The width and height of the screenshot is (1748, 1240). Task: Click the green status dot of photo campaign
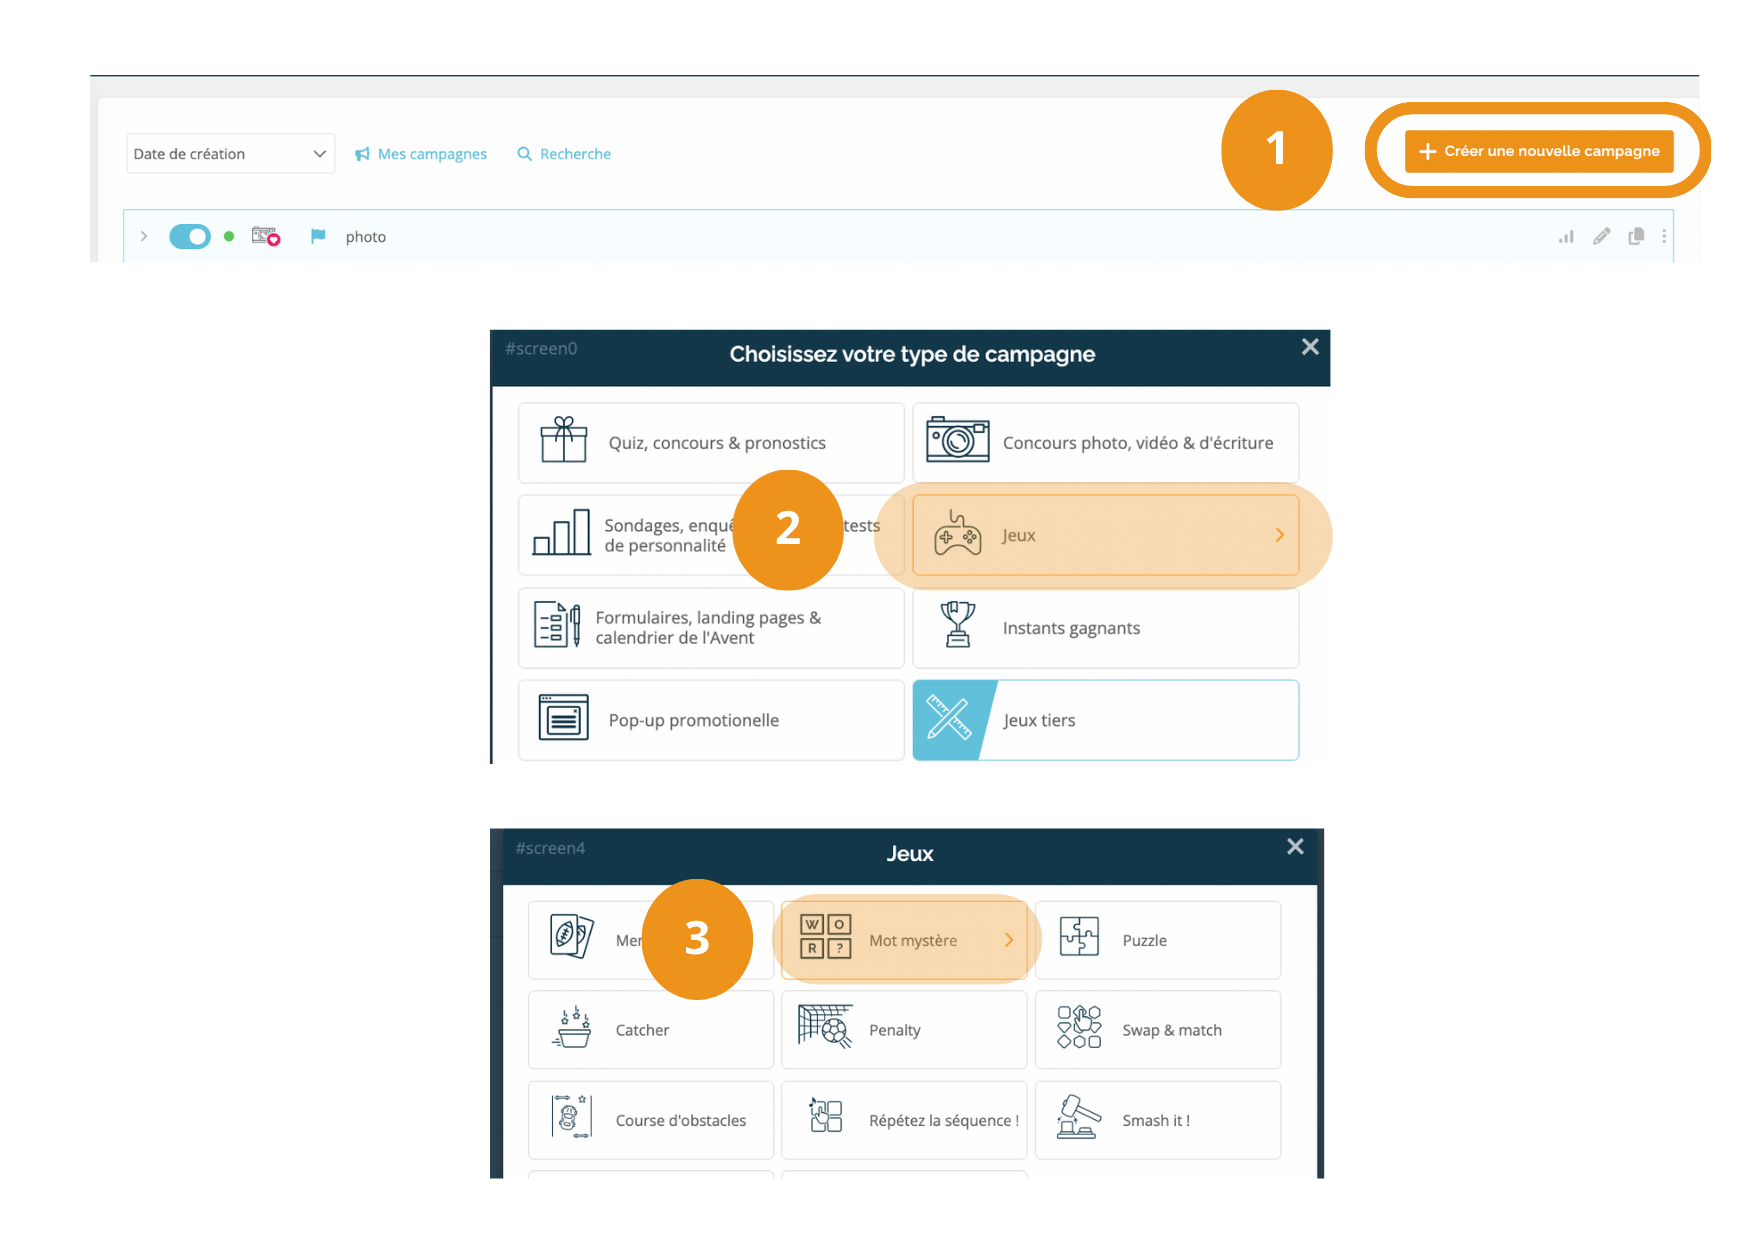[229, 237]
